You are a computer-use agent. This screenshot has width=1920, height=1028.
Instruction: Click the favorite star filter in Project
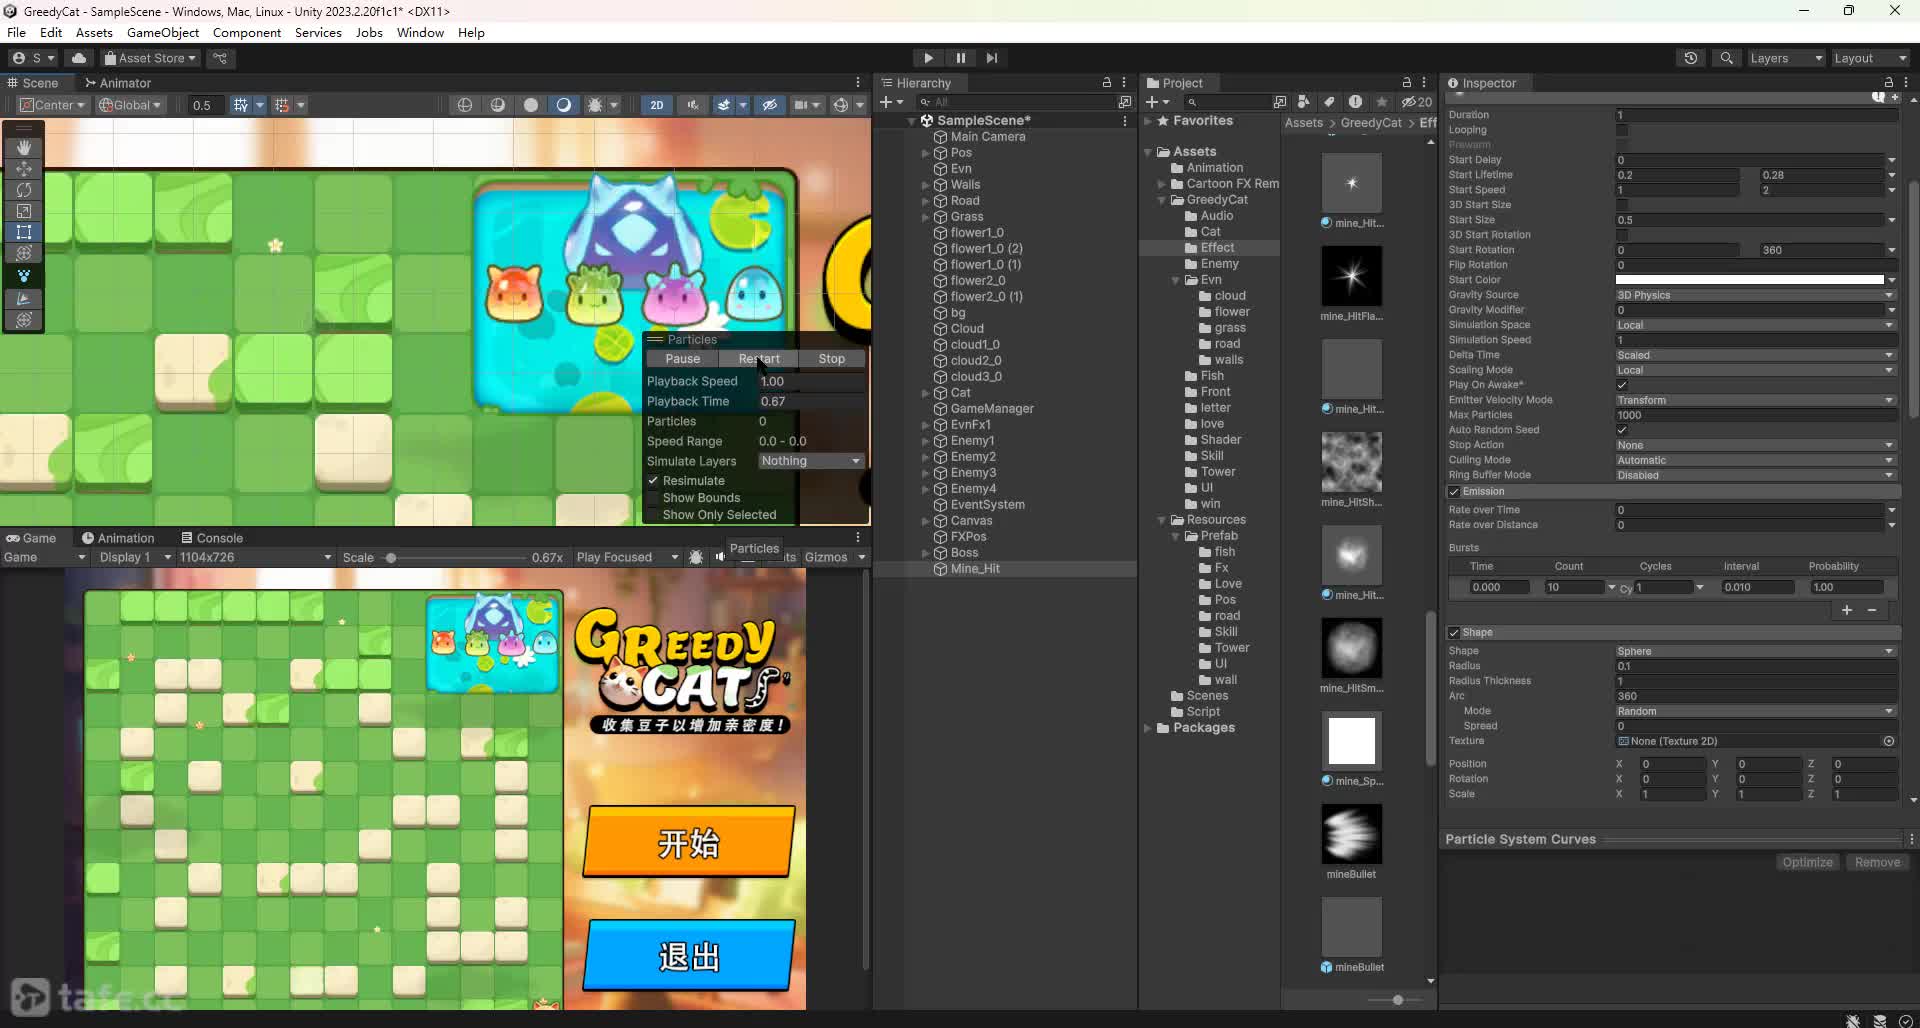[1382, 102]
